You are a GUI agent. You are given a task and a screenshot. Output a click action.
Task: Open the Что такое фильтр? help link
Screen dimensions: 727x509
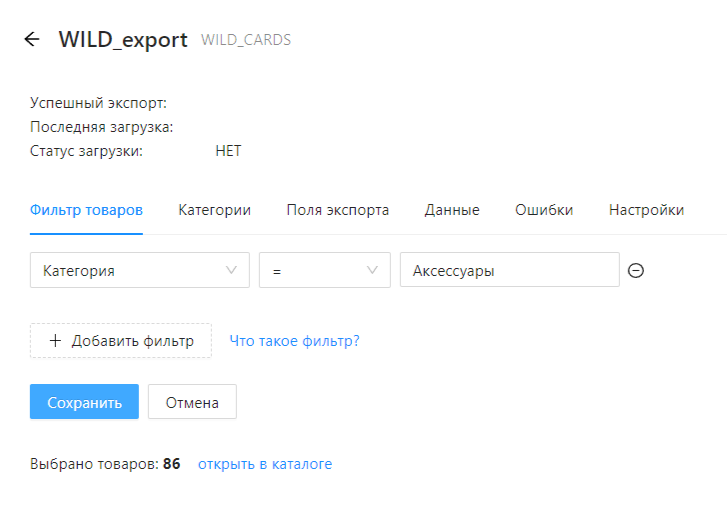294,341
